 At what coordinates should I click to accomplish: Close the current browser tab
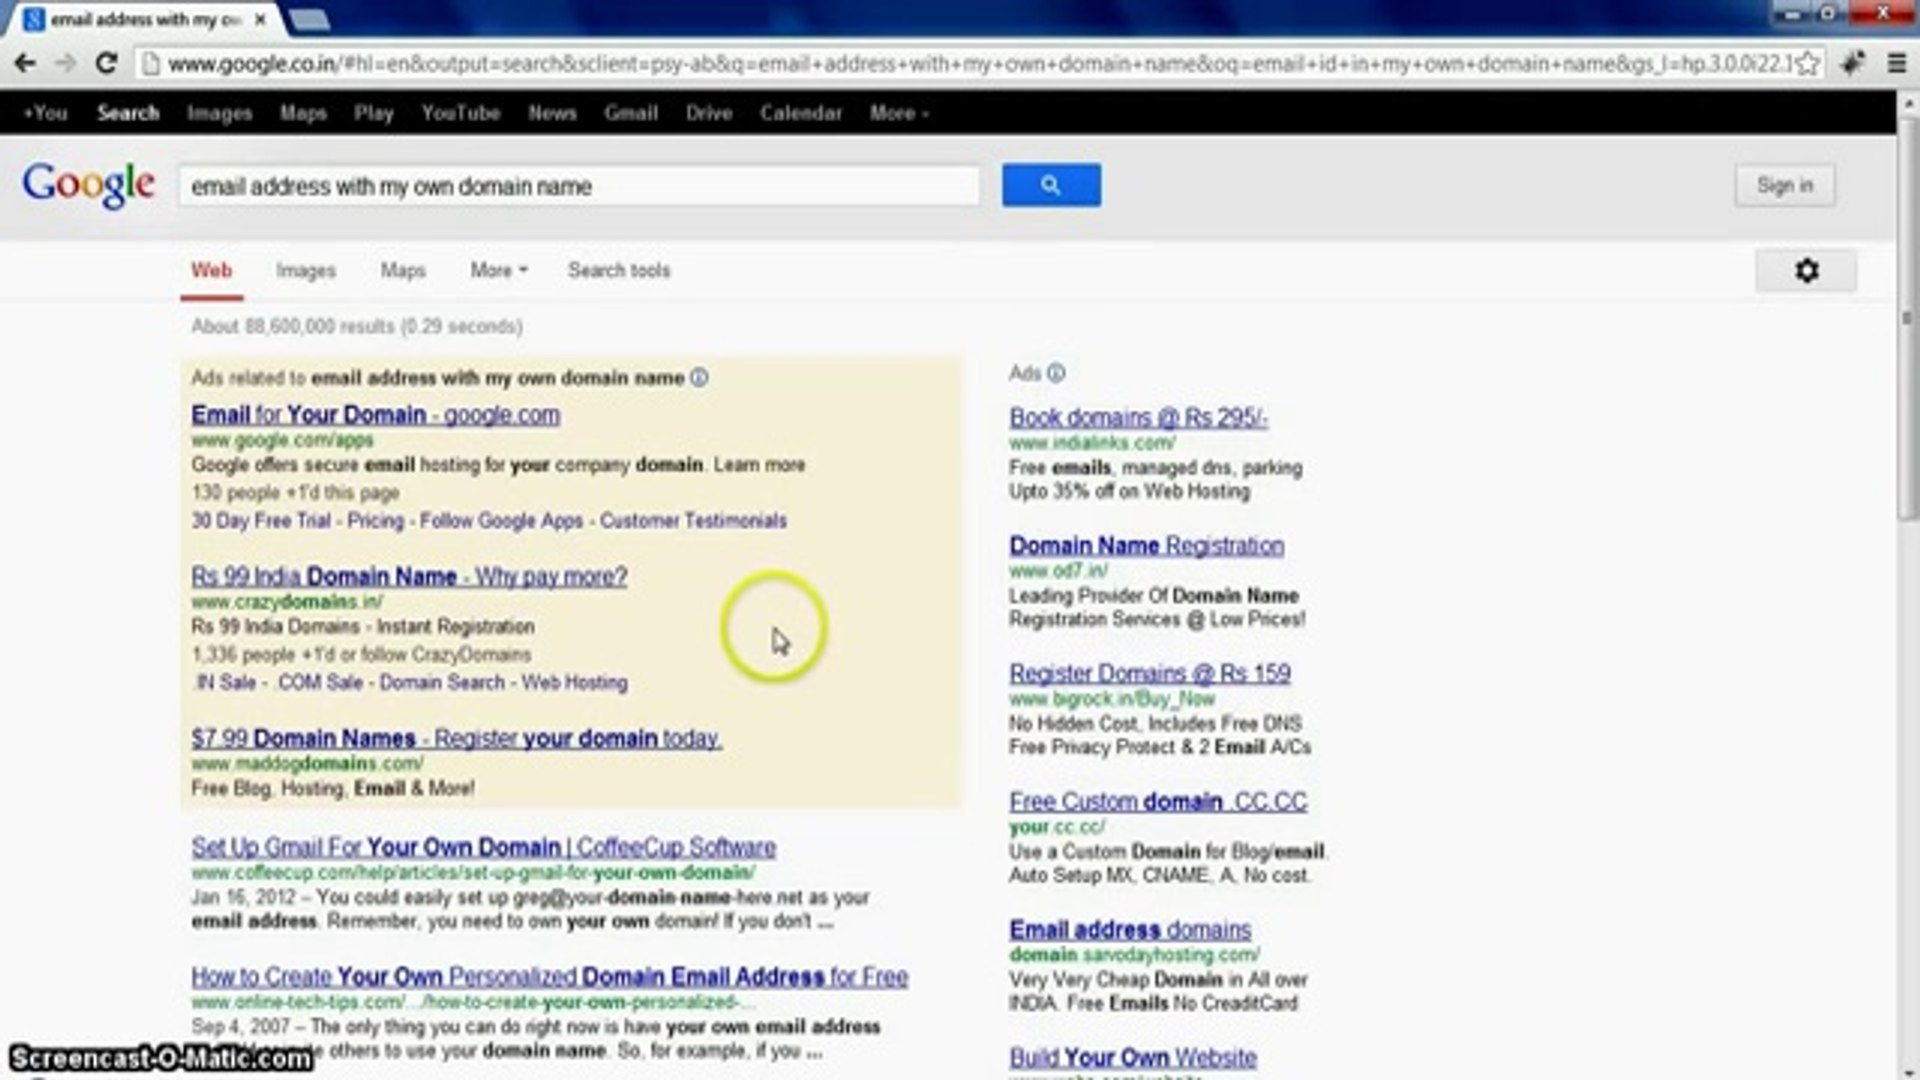tap(260, 19)
